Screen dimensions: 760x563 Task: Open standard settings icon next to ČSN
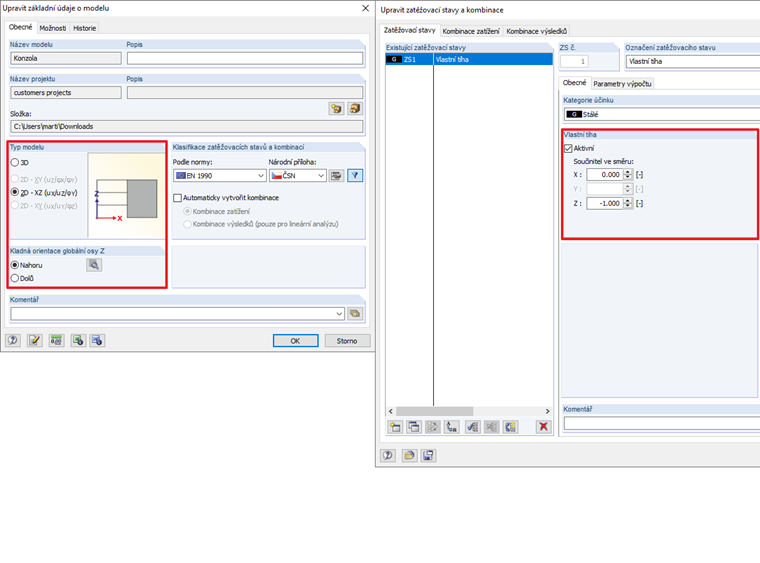(x=336, y=175)
